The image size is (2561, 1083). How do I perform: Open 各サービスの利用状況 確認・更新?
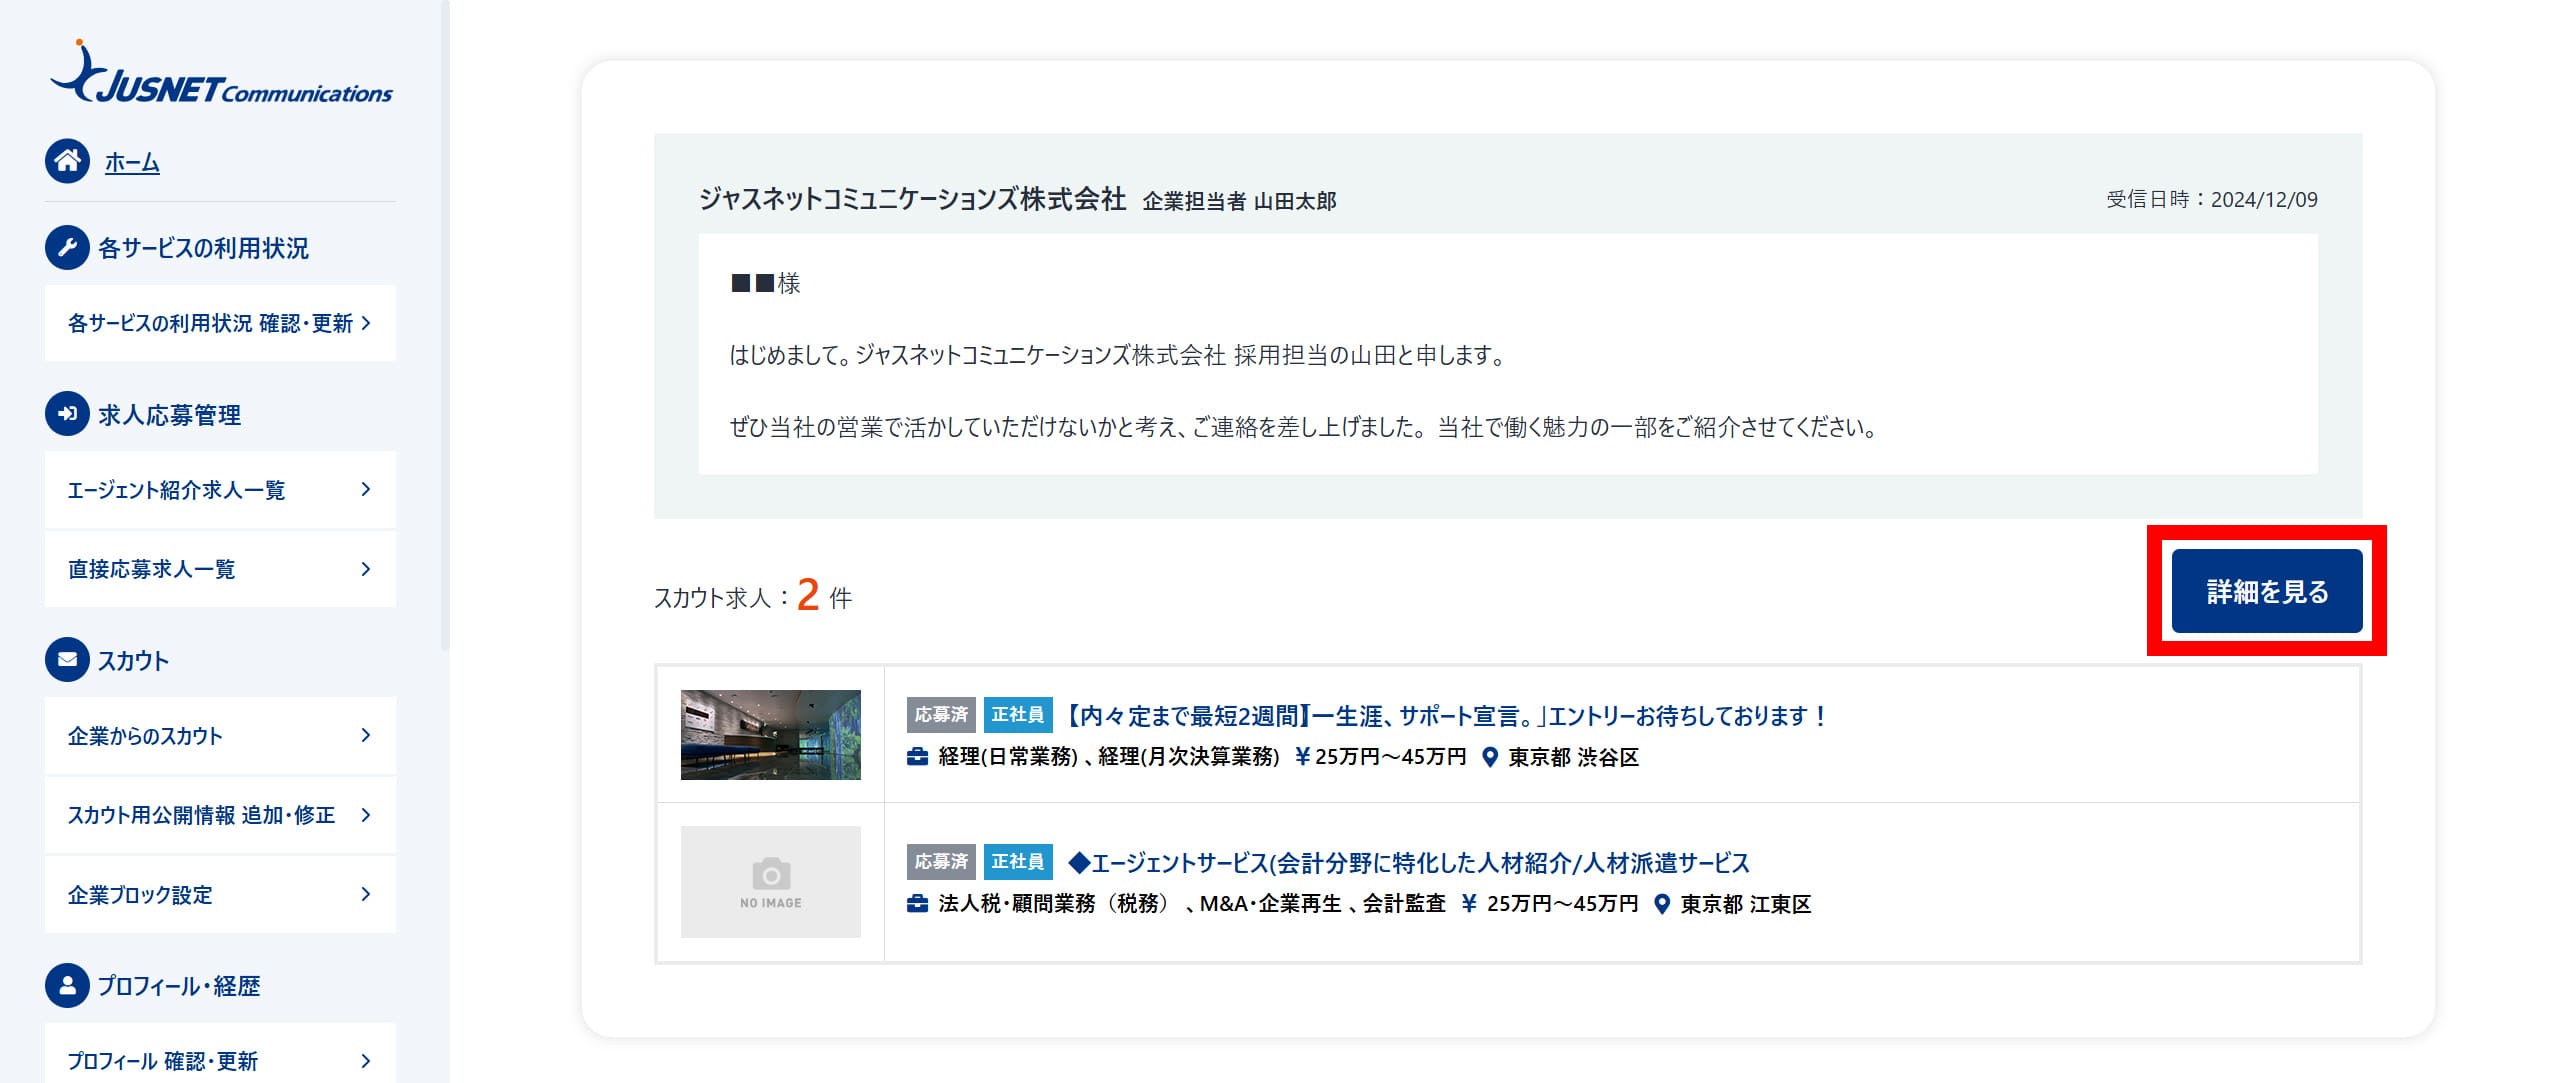(x=220, y=323)
